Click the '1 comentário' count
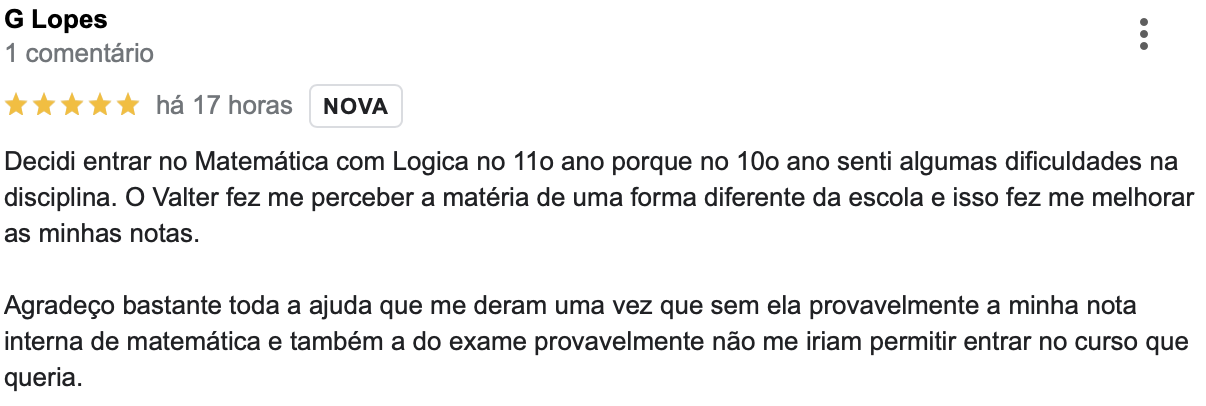 79,53
